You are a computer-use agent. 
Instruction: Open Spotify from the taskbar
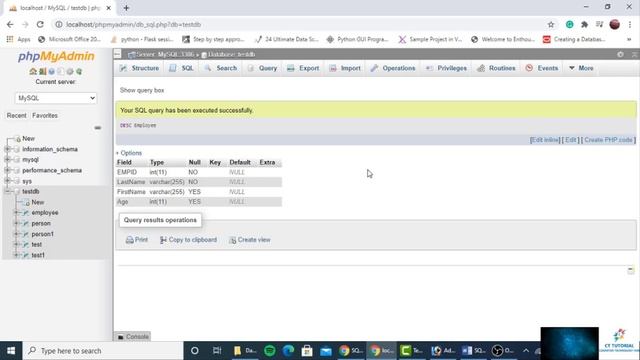270,351
